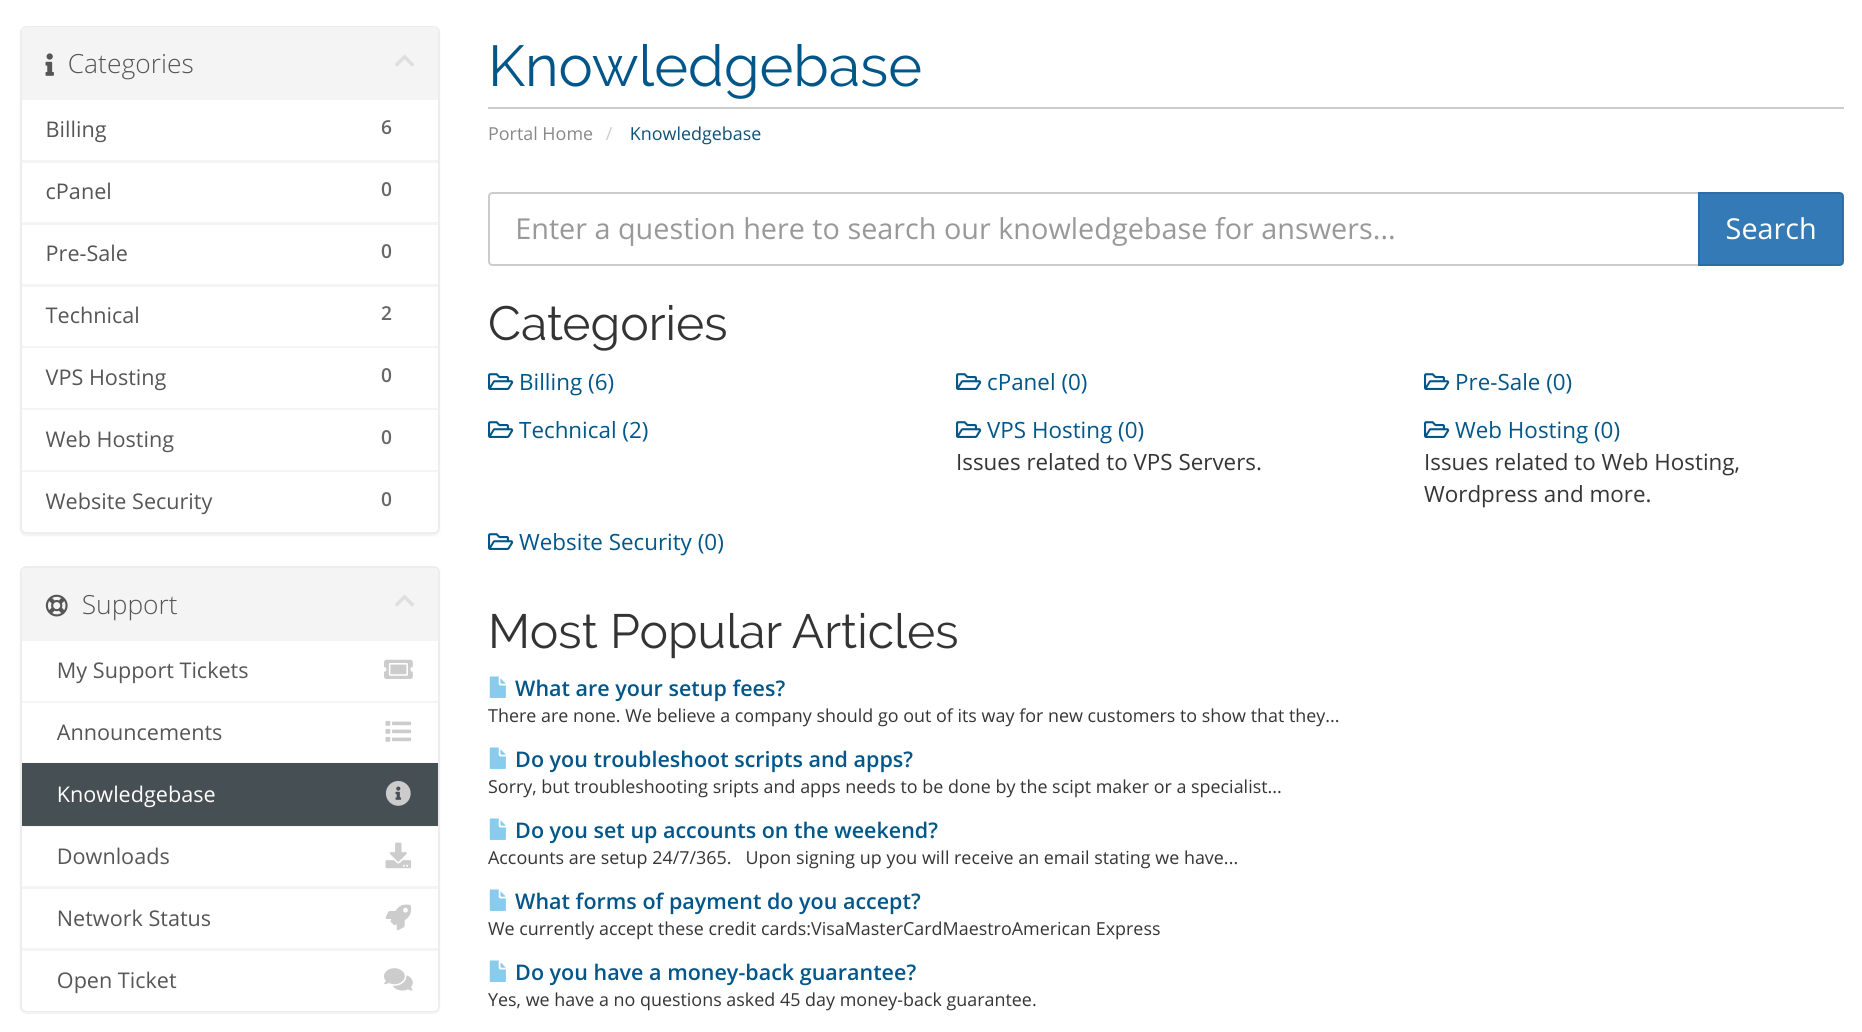Viewport: 1862px width, 1032px height.
Task: Click the Search button
Action: pyautogui.click(x=1770, y=229)
